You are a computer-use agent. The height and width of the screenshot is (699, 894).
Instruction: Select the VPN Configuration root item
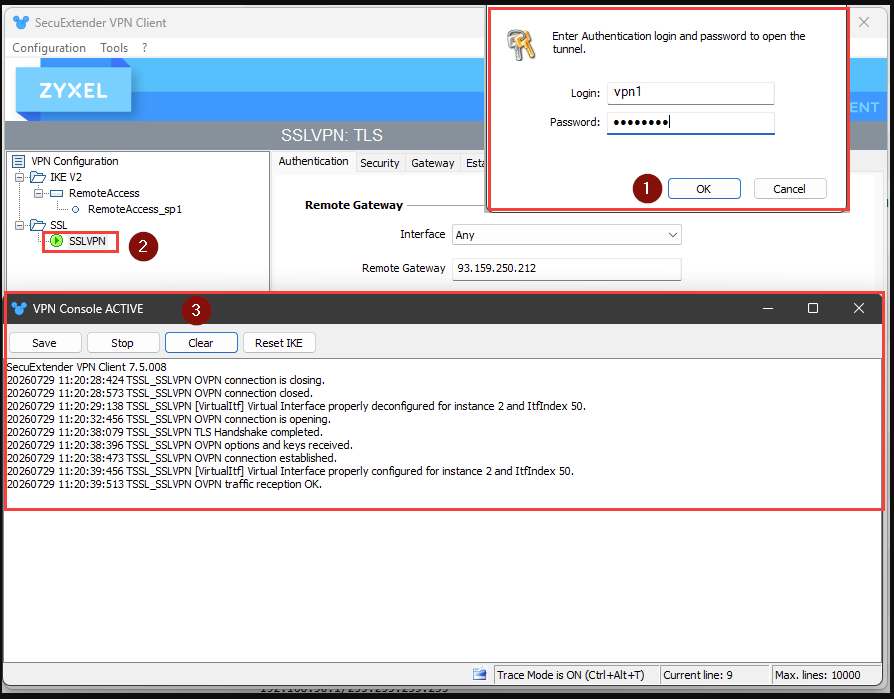[75, 161]
